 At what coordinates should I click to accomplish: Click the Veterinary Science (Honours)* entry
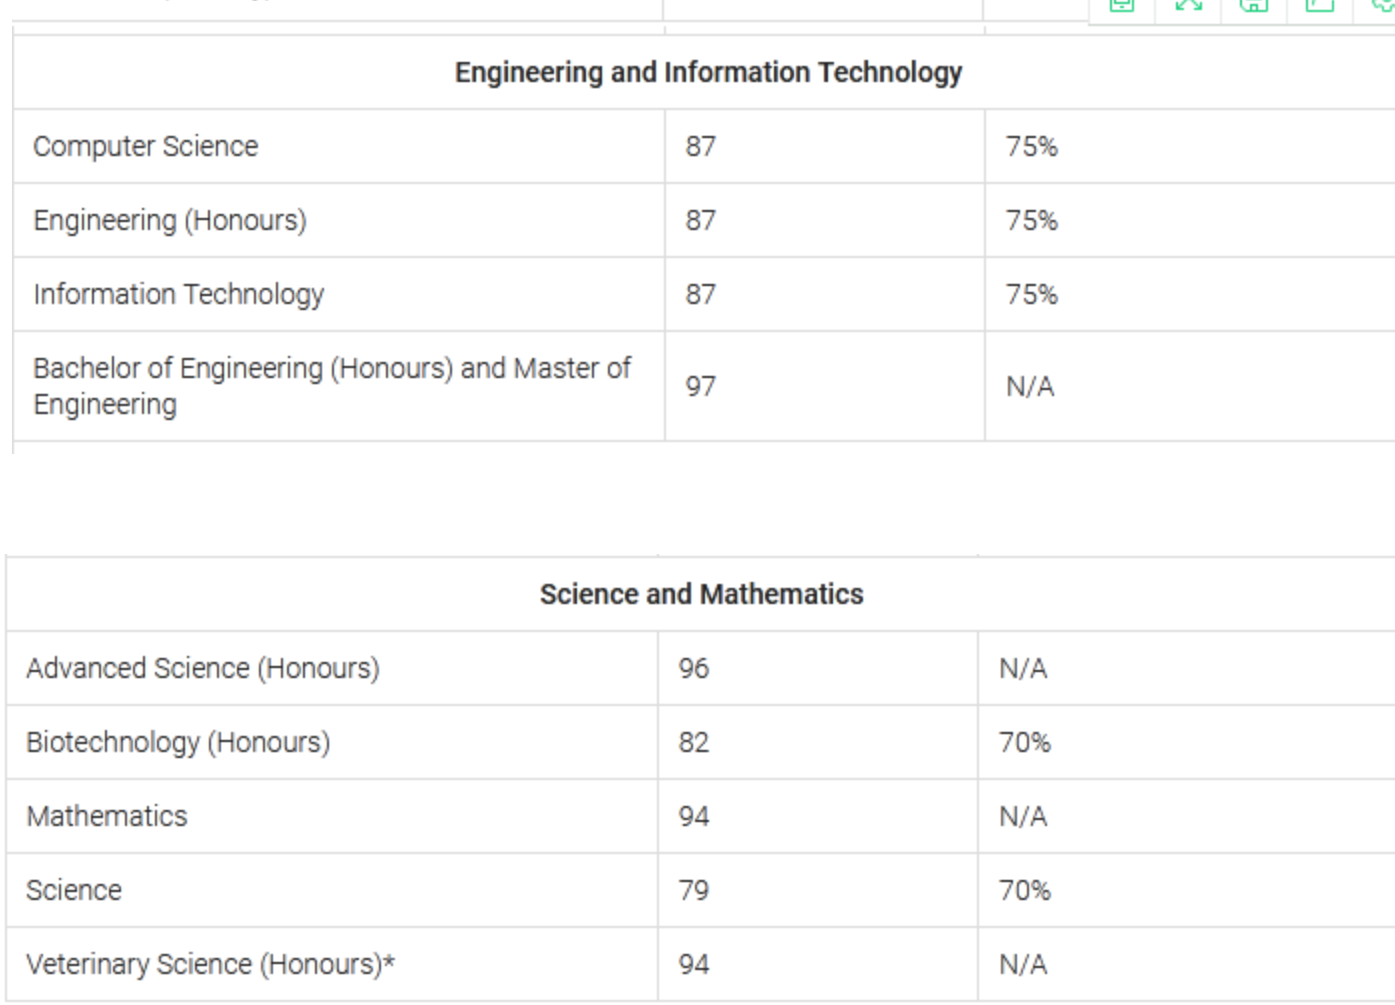(x=210, y=965)
